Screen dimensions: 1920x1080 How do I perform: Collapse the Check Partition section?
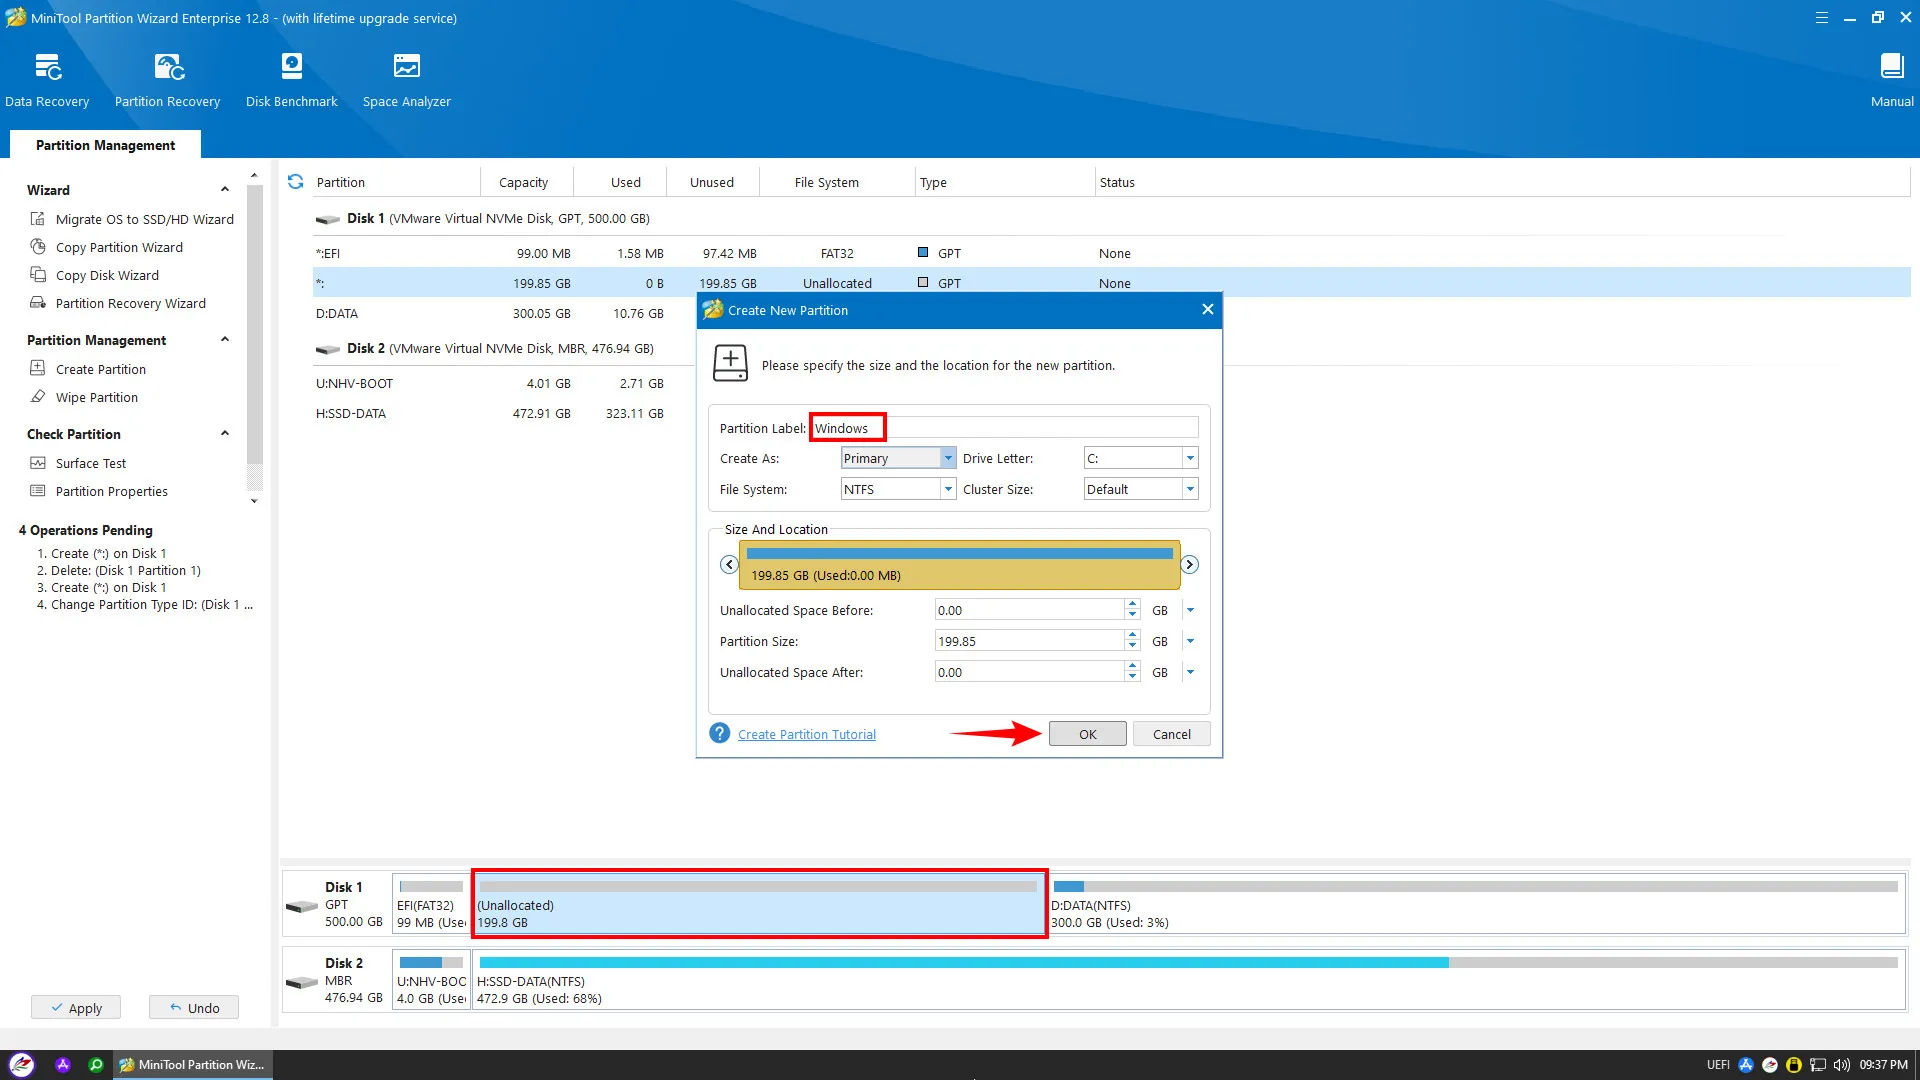[225, 434]
